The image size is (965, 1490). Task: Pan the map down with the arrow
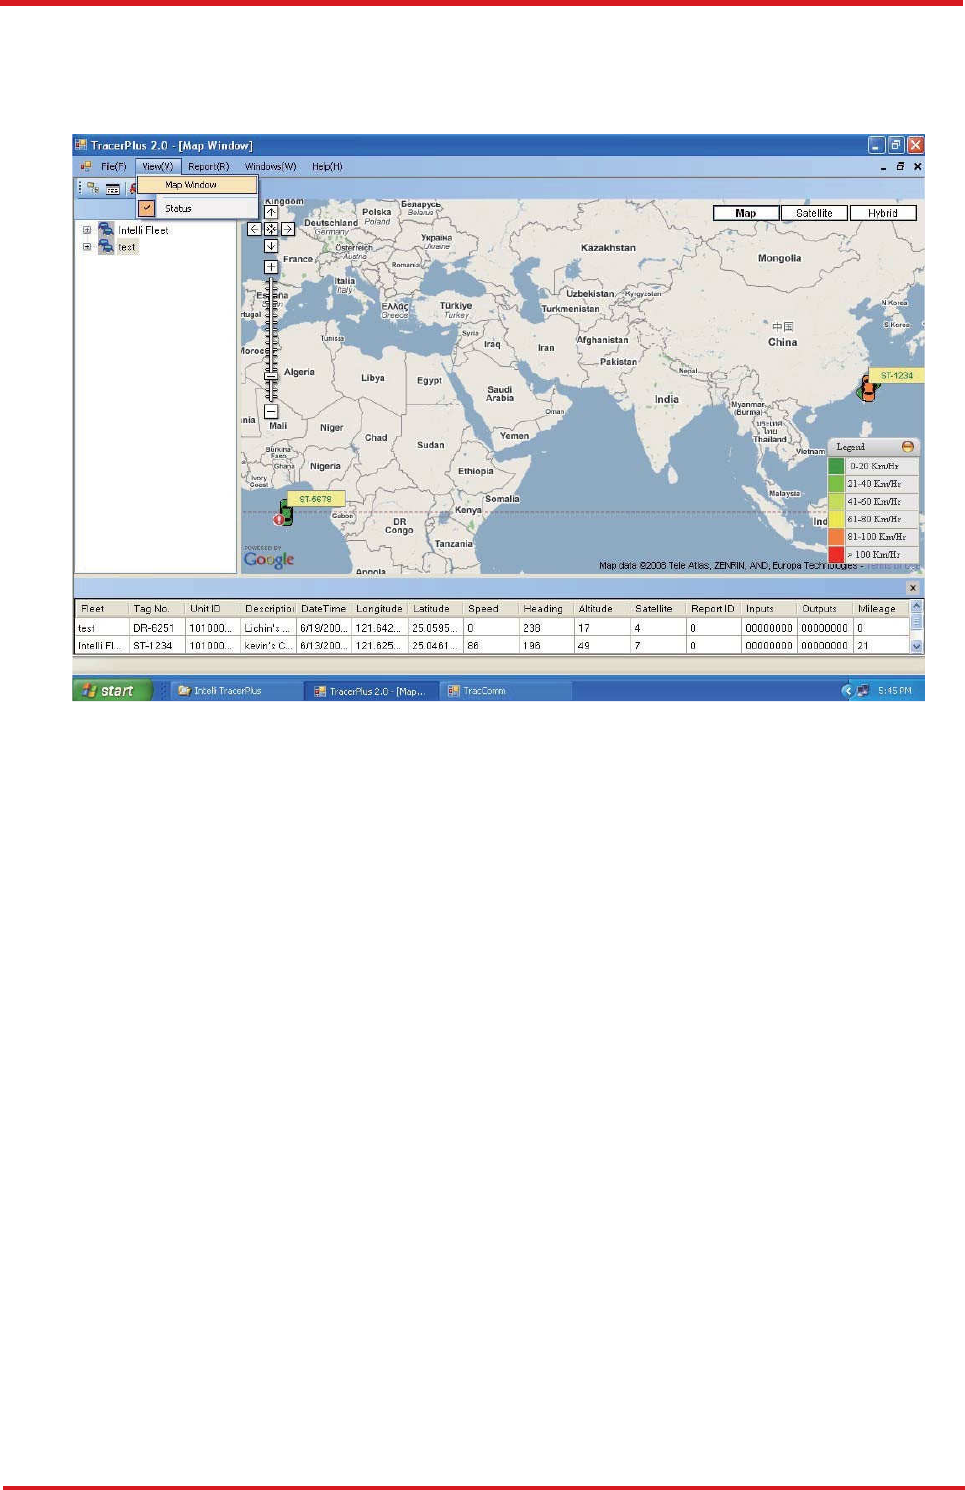271,246
